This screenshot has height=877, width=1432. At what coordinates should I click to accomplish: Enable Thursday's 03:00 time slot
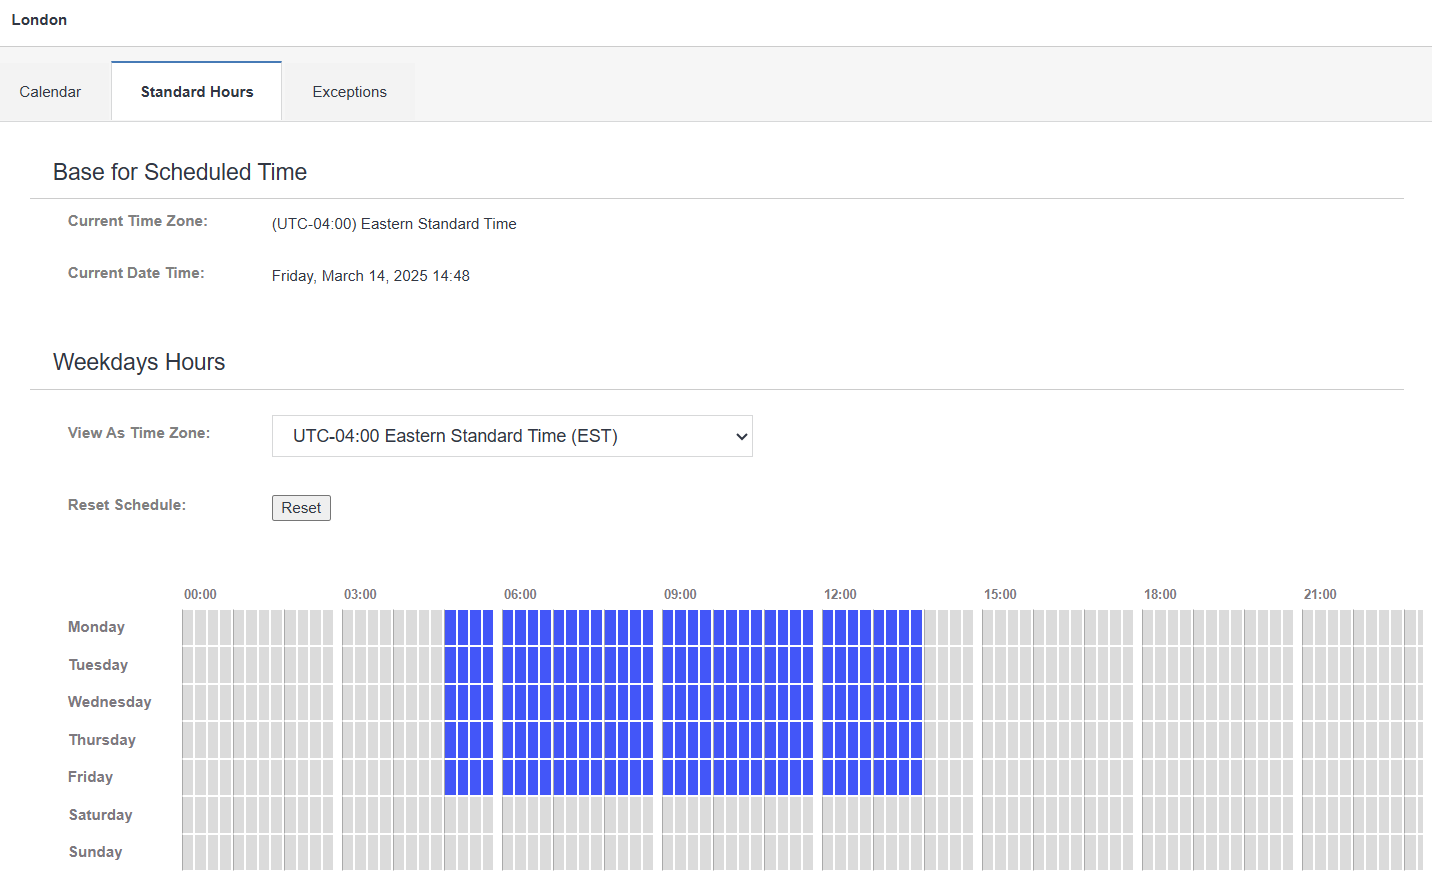(348, 740)
